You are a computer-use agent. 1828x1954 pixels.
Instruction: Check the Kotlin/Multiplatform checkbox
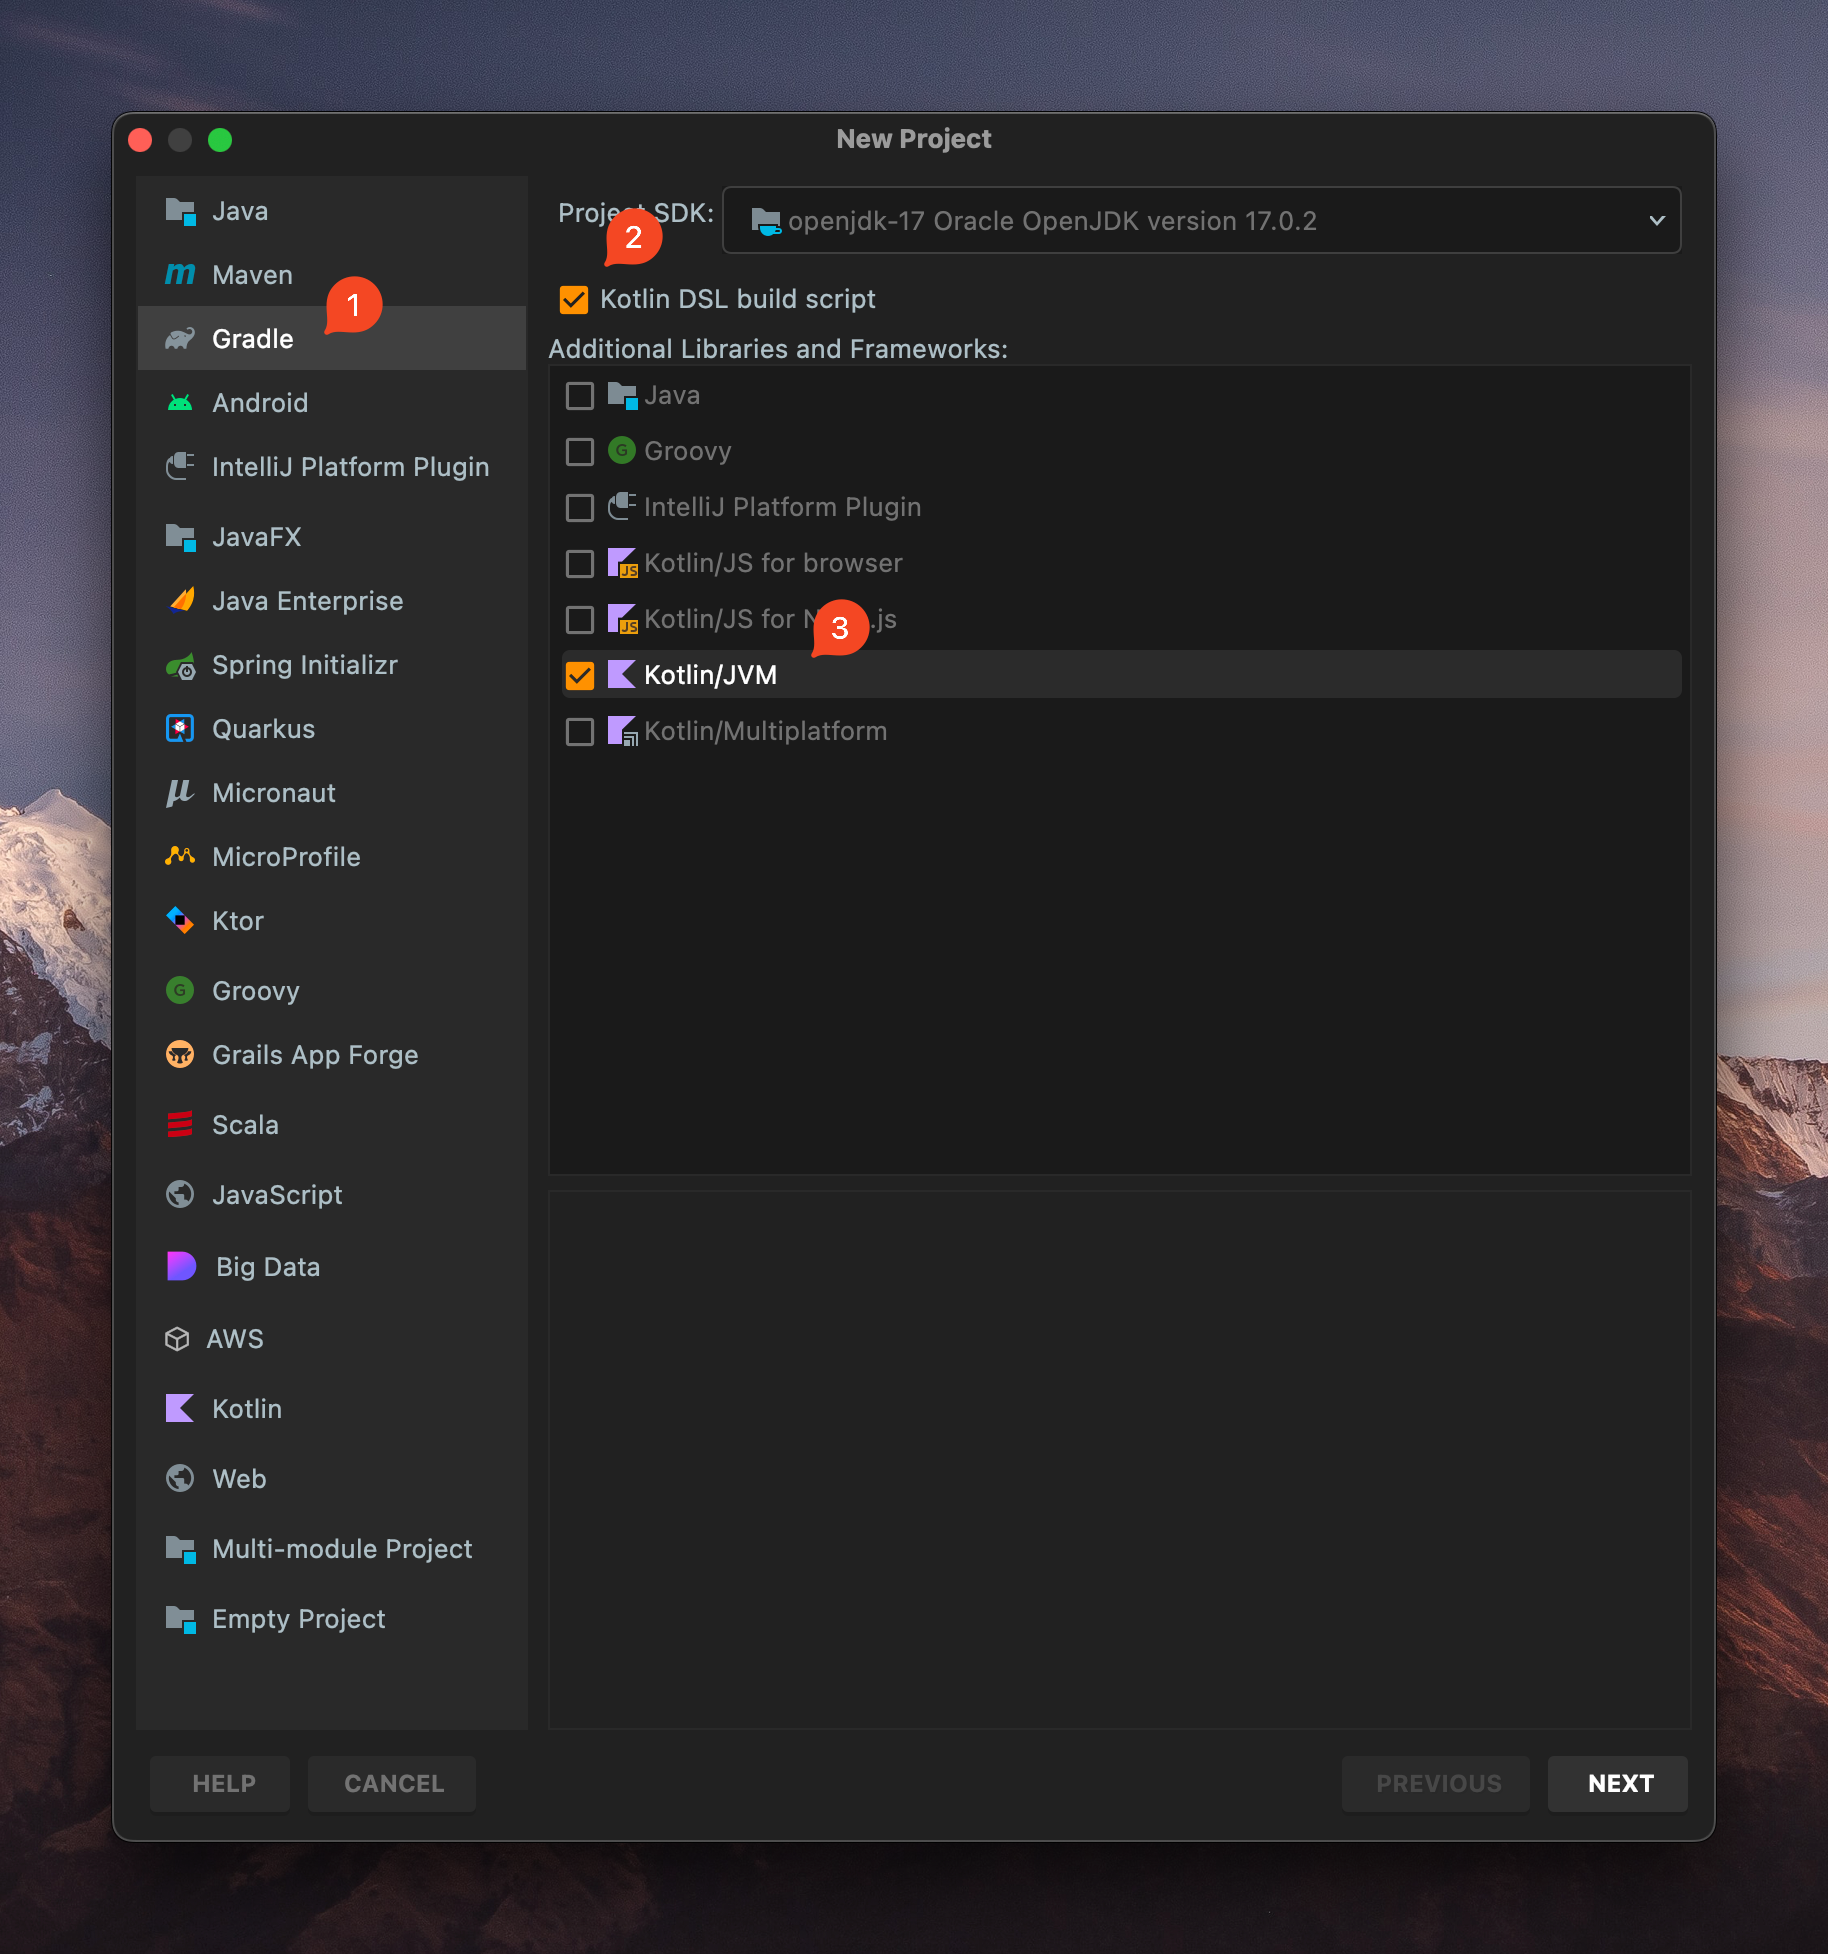point(580,732)
